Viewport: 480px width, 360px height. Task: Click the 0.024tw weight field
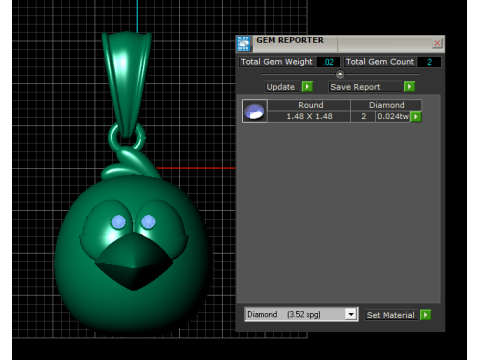pyautogui.click(x=393, y=116)
